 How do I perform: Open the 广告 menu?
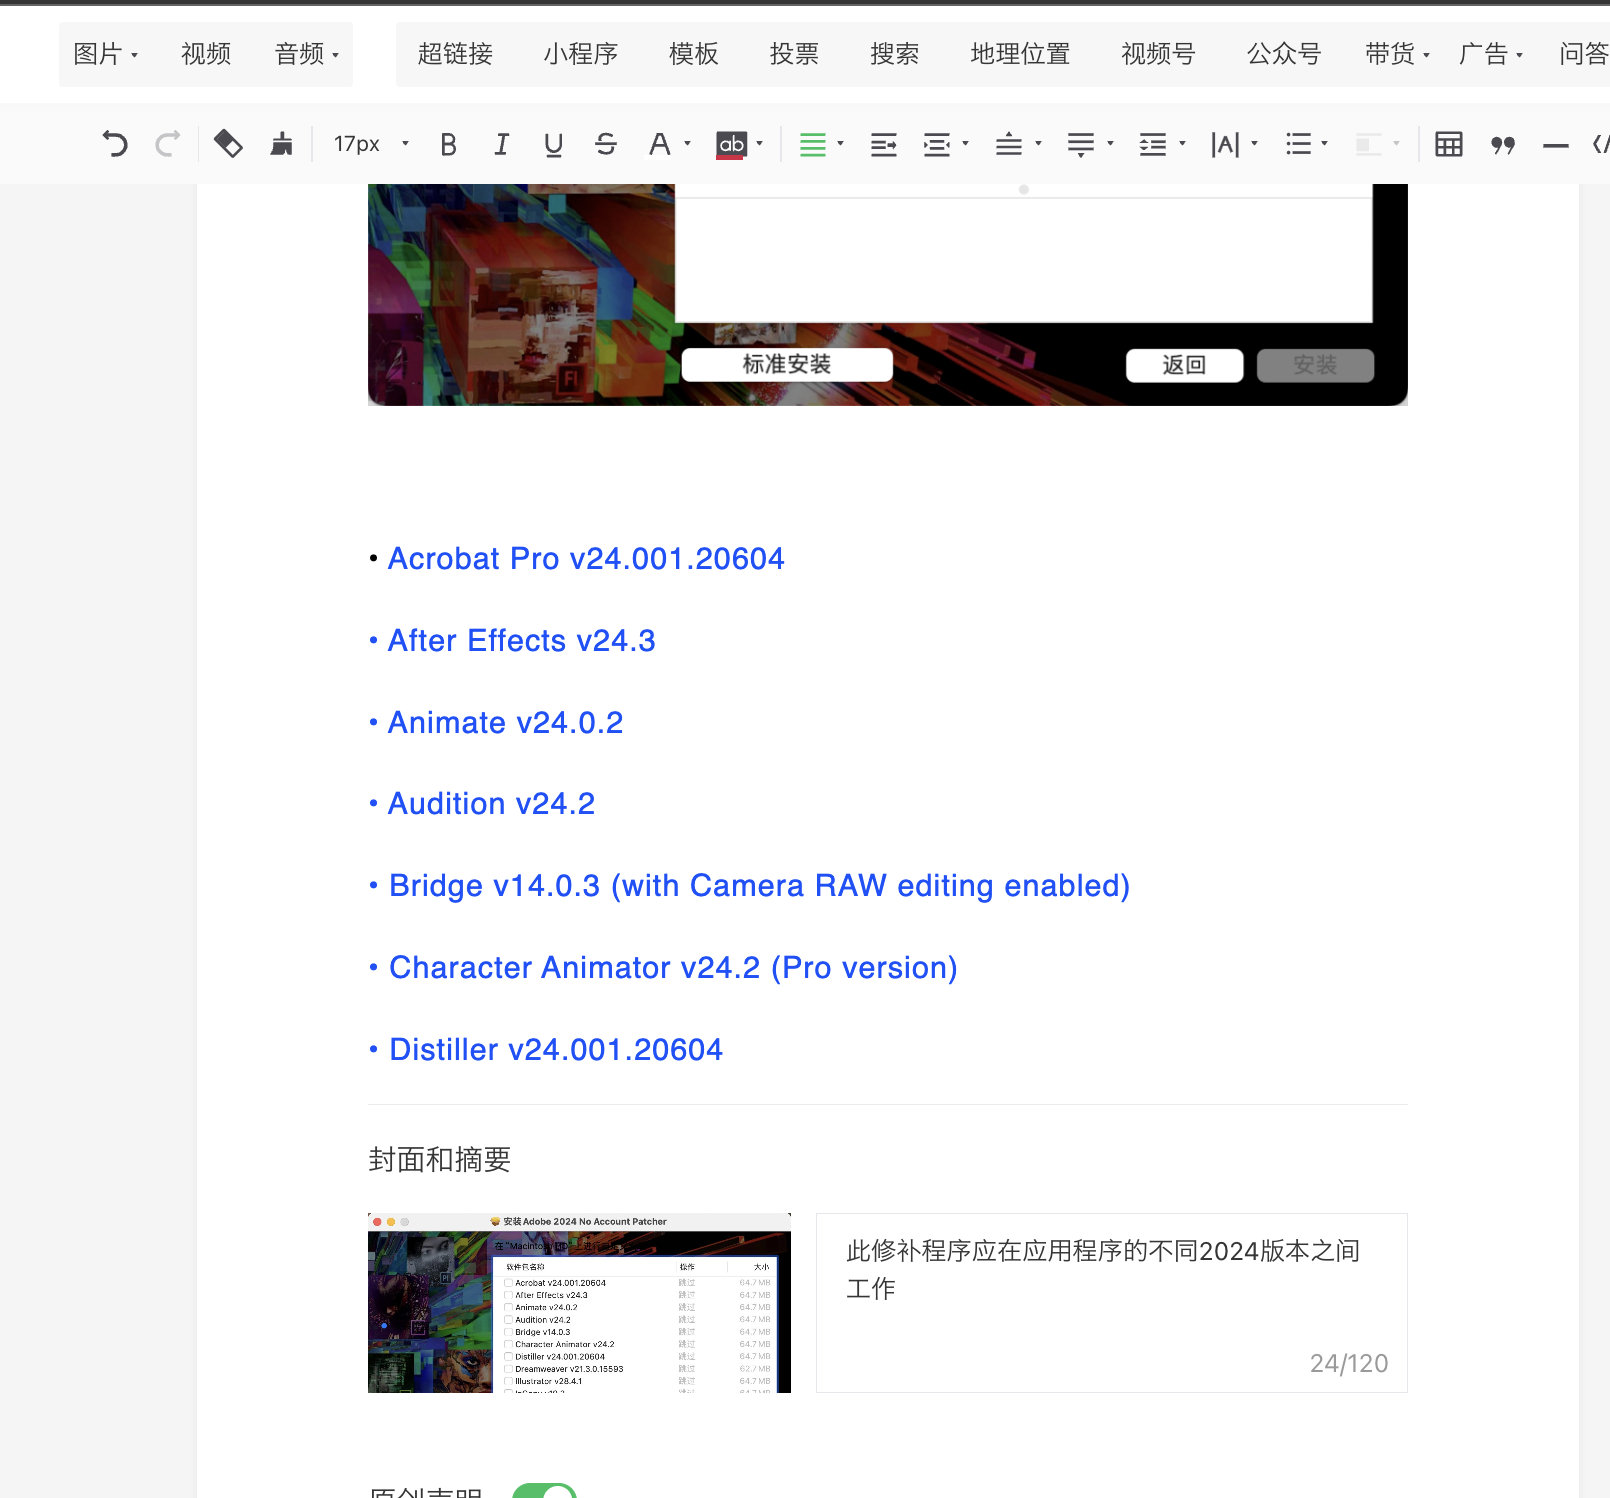click(1490, 54)
